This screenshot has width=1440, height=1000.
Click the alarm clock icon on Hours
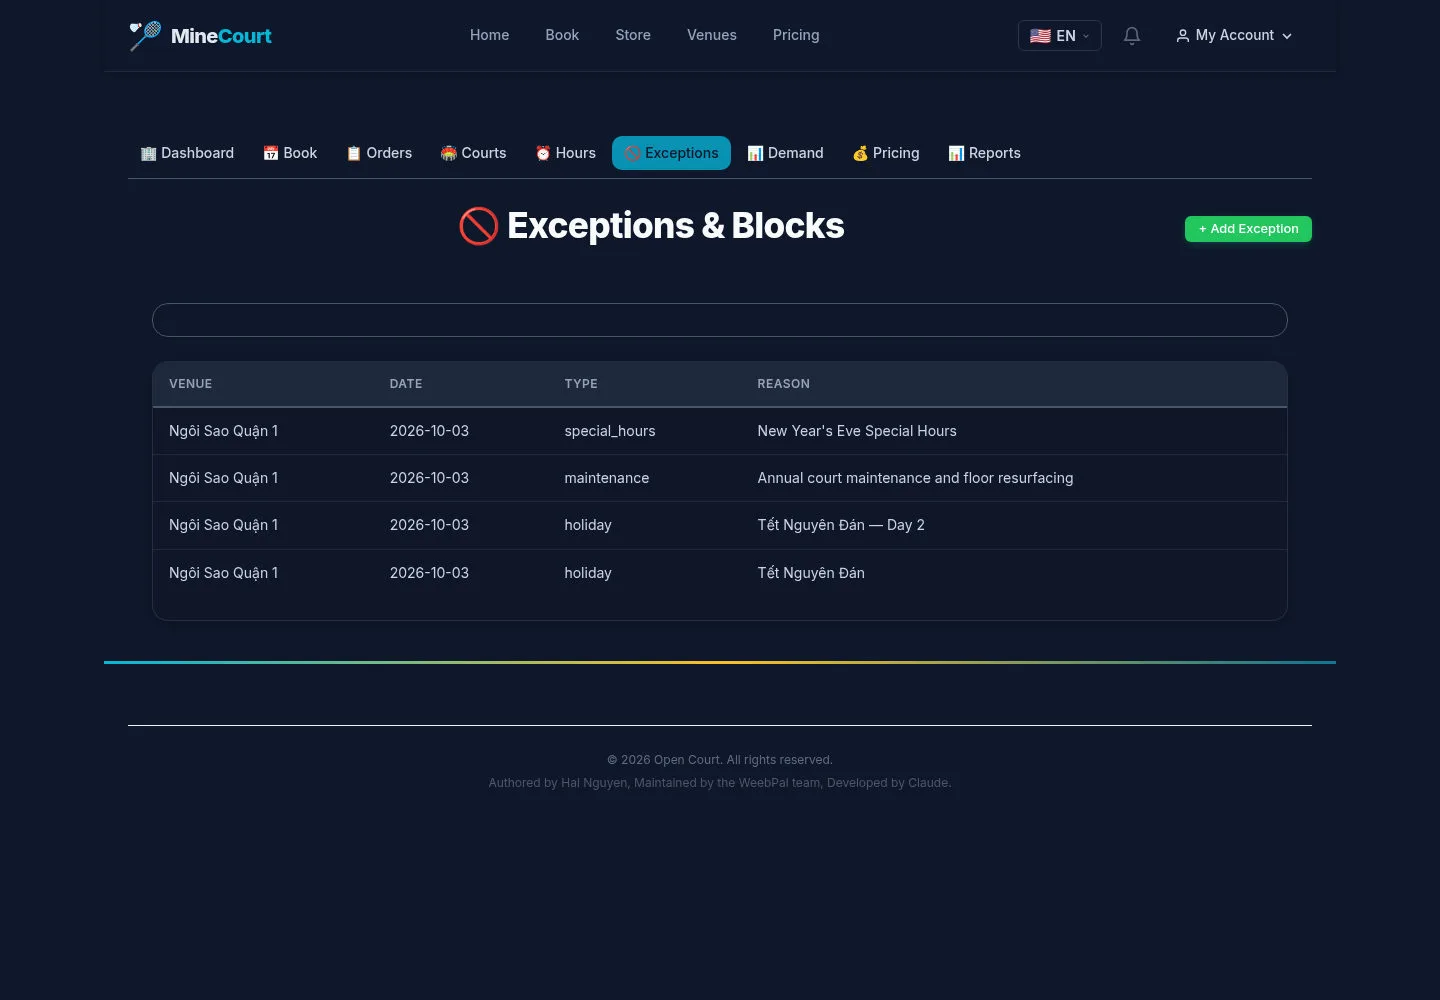(x=543, y=153)
